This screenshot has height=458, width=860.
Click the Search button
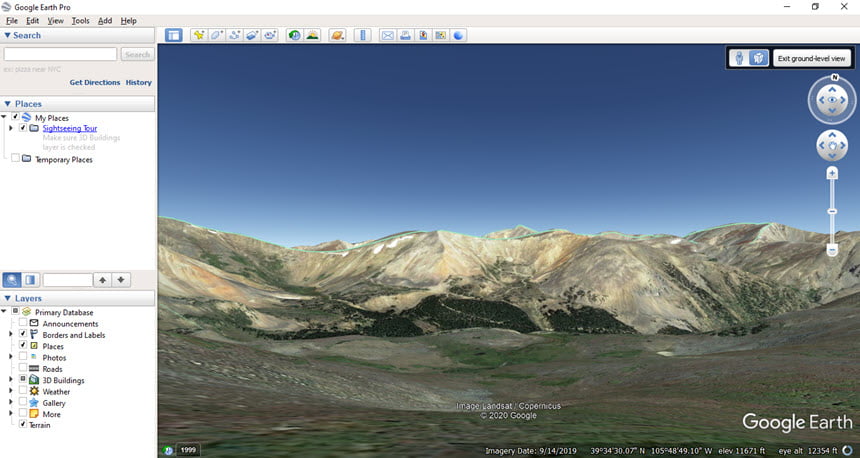coord(137,54)
